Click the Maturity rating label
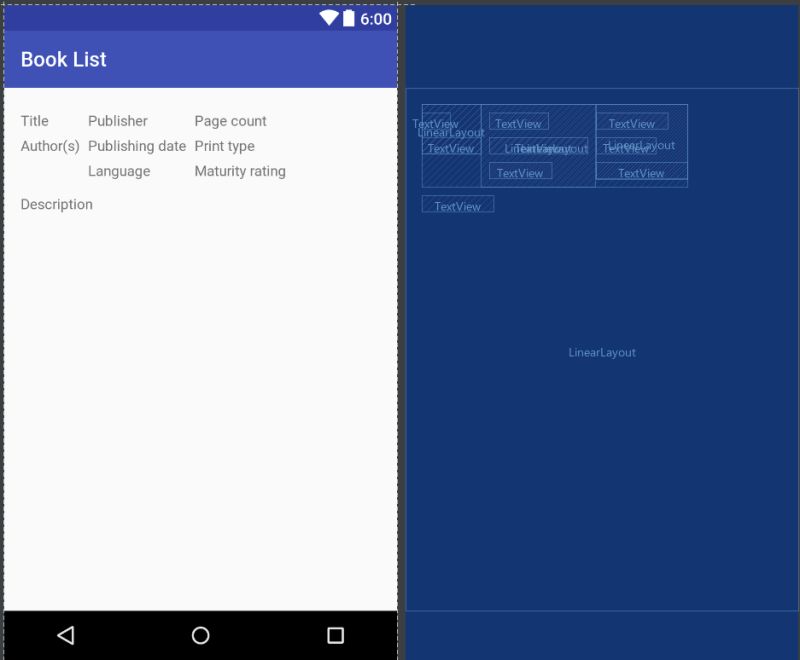 point(240,171)
